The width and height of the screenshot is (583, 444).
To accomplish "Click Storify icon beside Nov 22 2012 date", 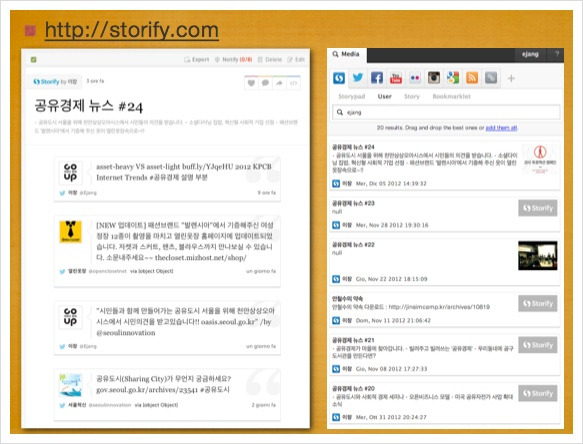I will [336, 279].
